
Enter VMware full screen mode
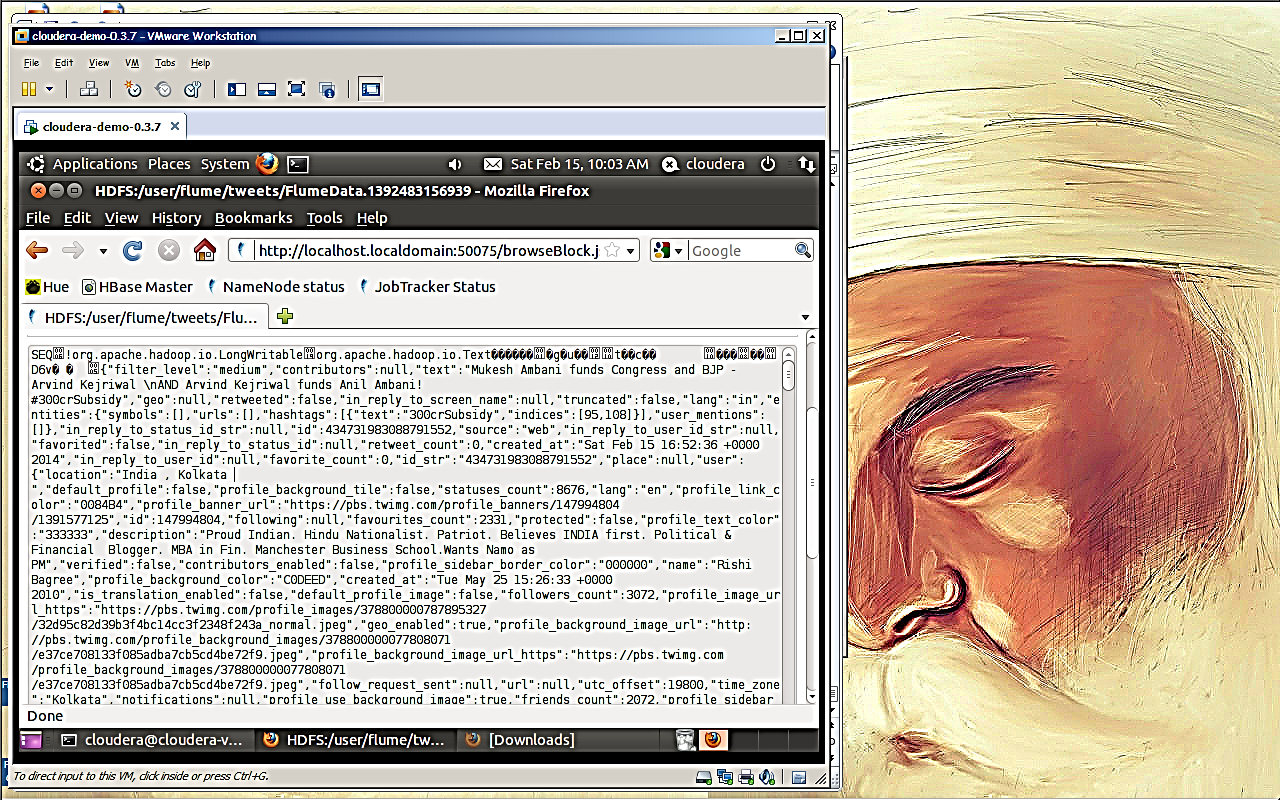(296, 89)
